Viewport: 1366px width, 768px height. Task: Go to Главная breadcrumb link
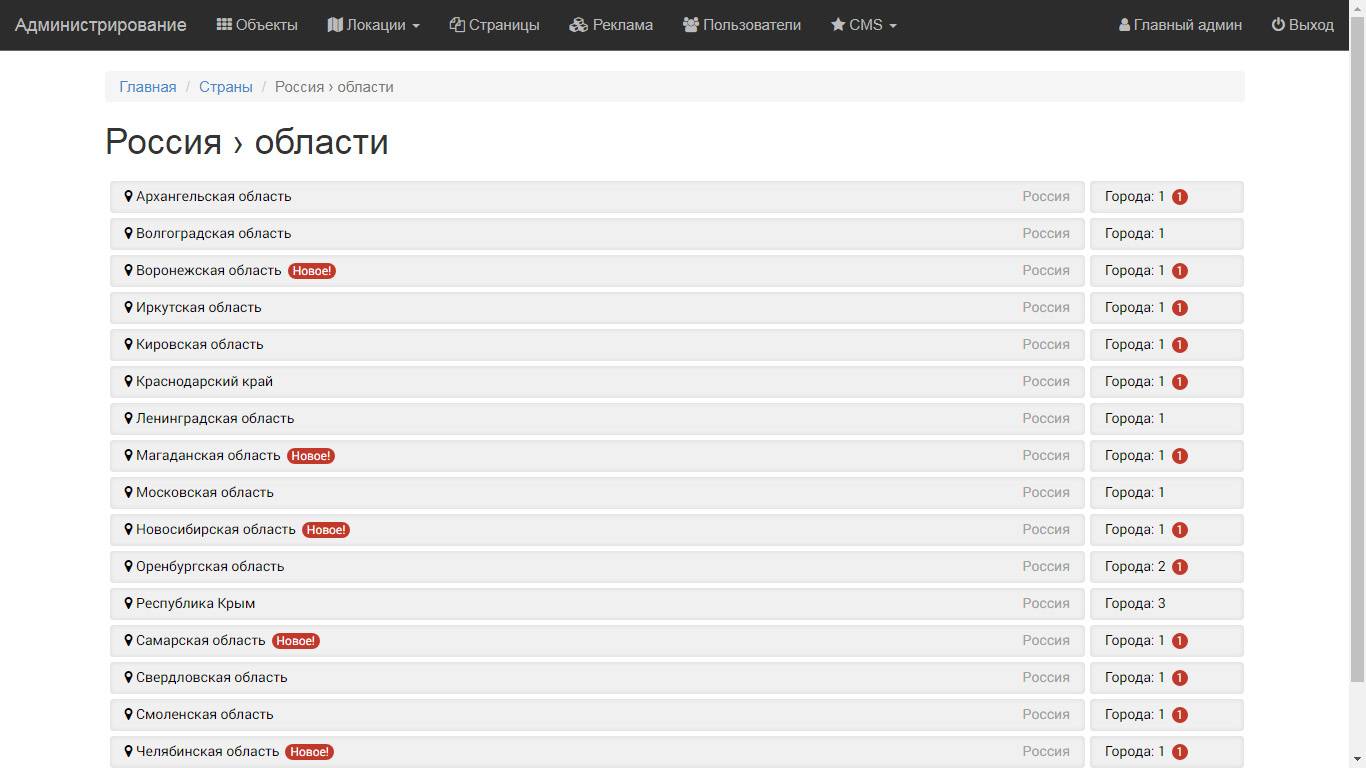coord(148,87)
